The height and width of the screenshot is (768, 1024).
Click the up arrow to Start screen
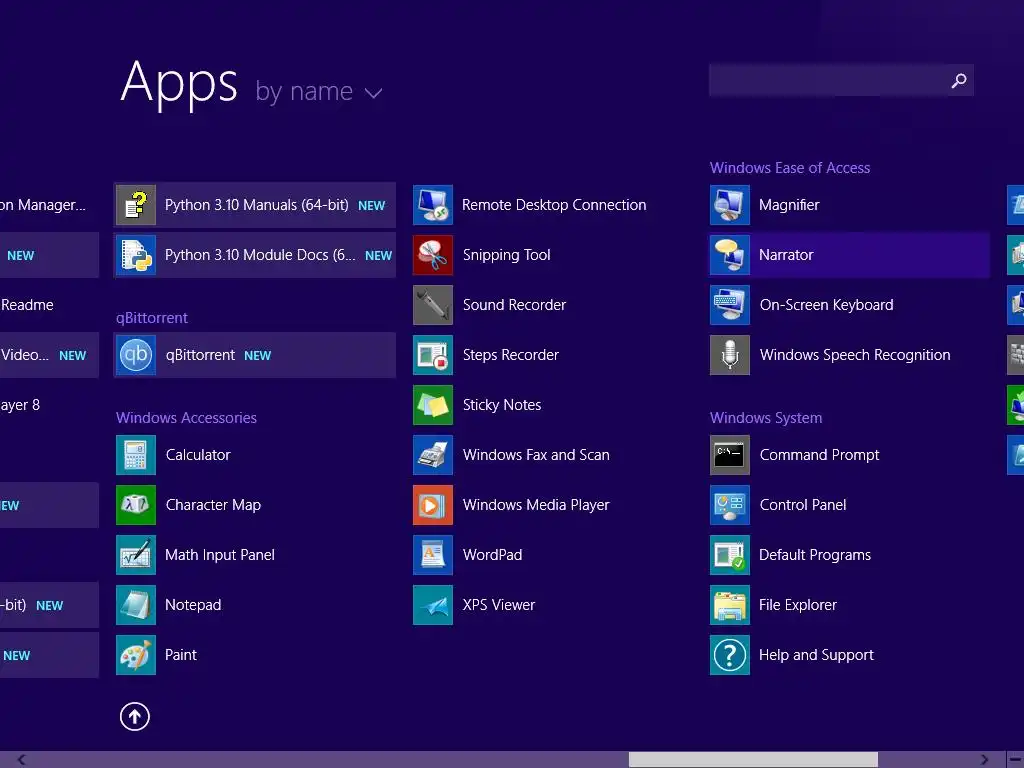135,716
